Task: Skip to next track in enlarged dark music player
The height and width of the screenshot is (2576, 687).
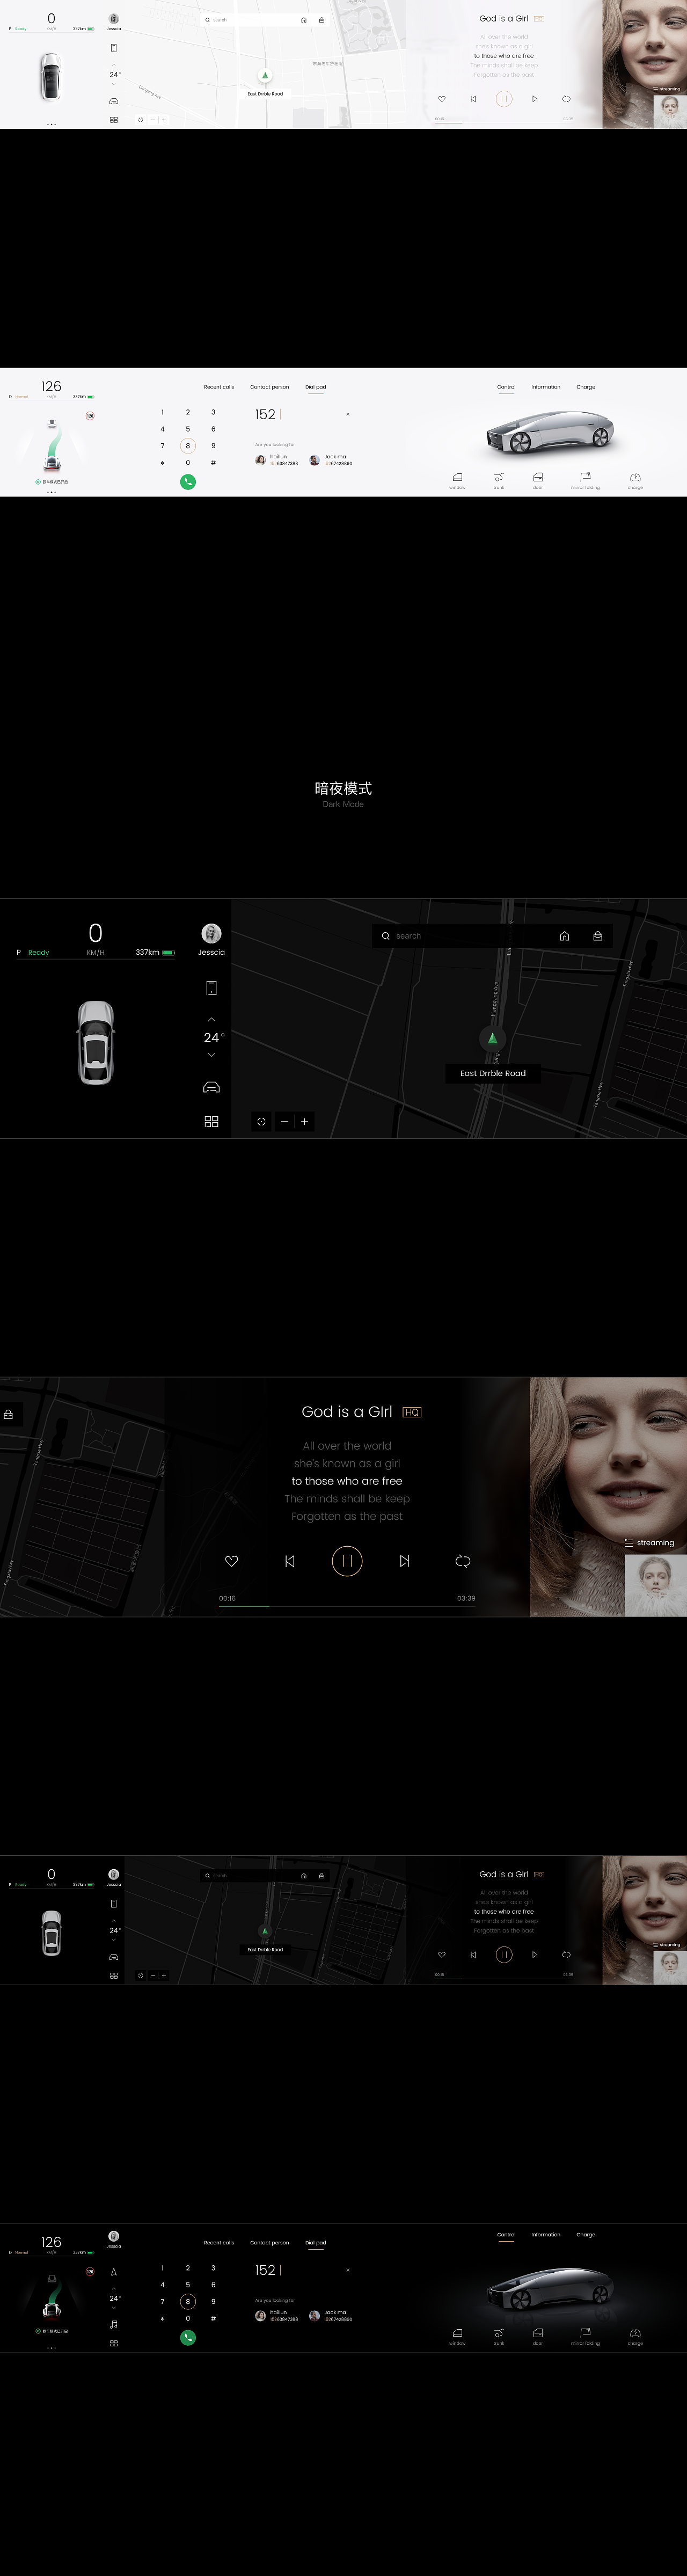Action: pyautogui.click(x=404, y=1561)
